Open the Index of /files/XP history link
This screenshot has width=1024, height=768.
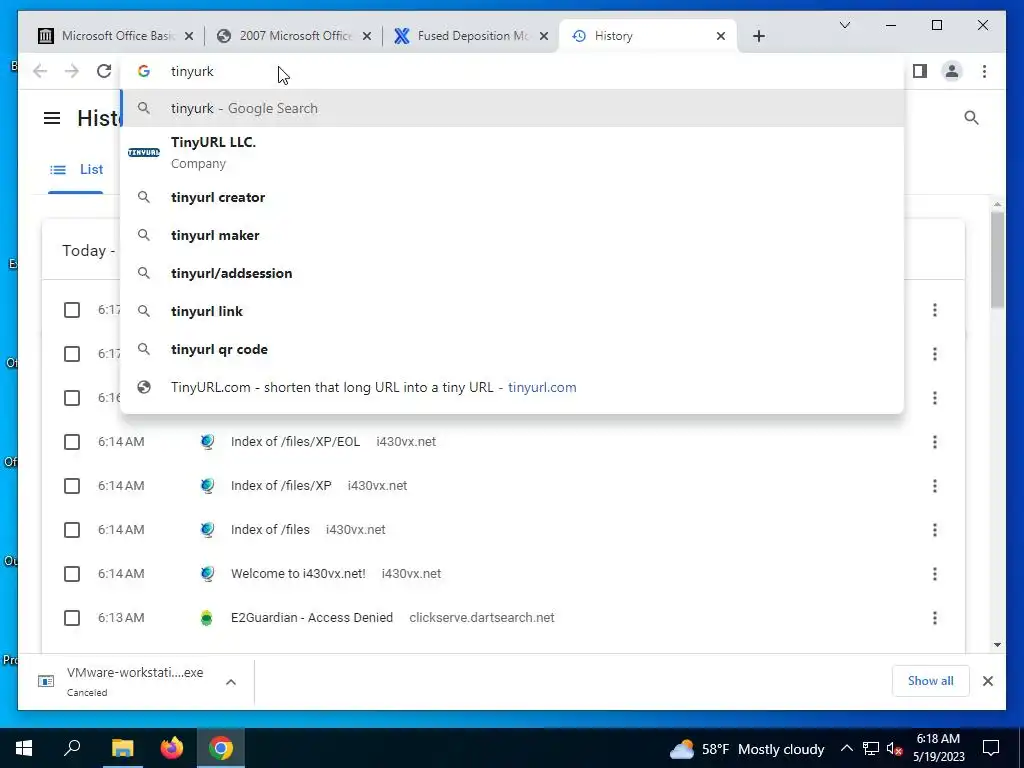281,486
